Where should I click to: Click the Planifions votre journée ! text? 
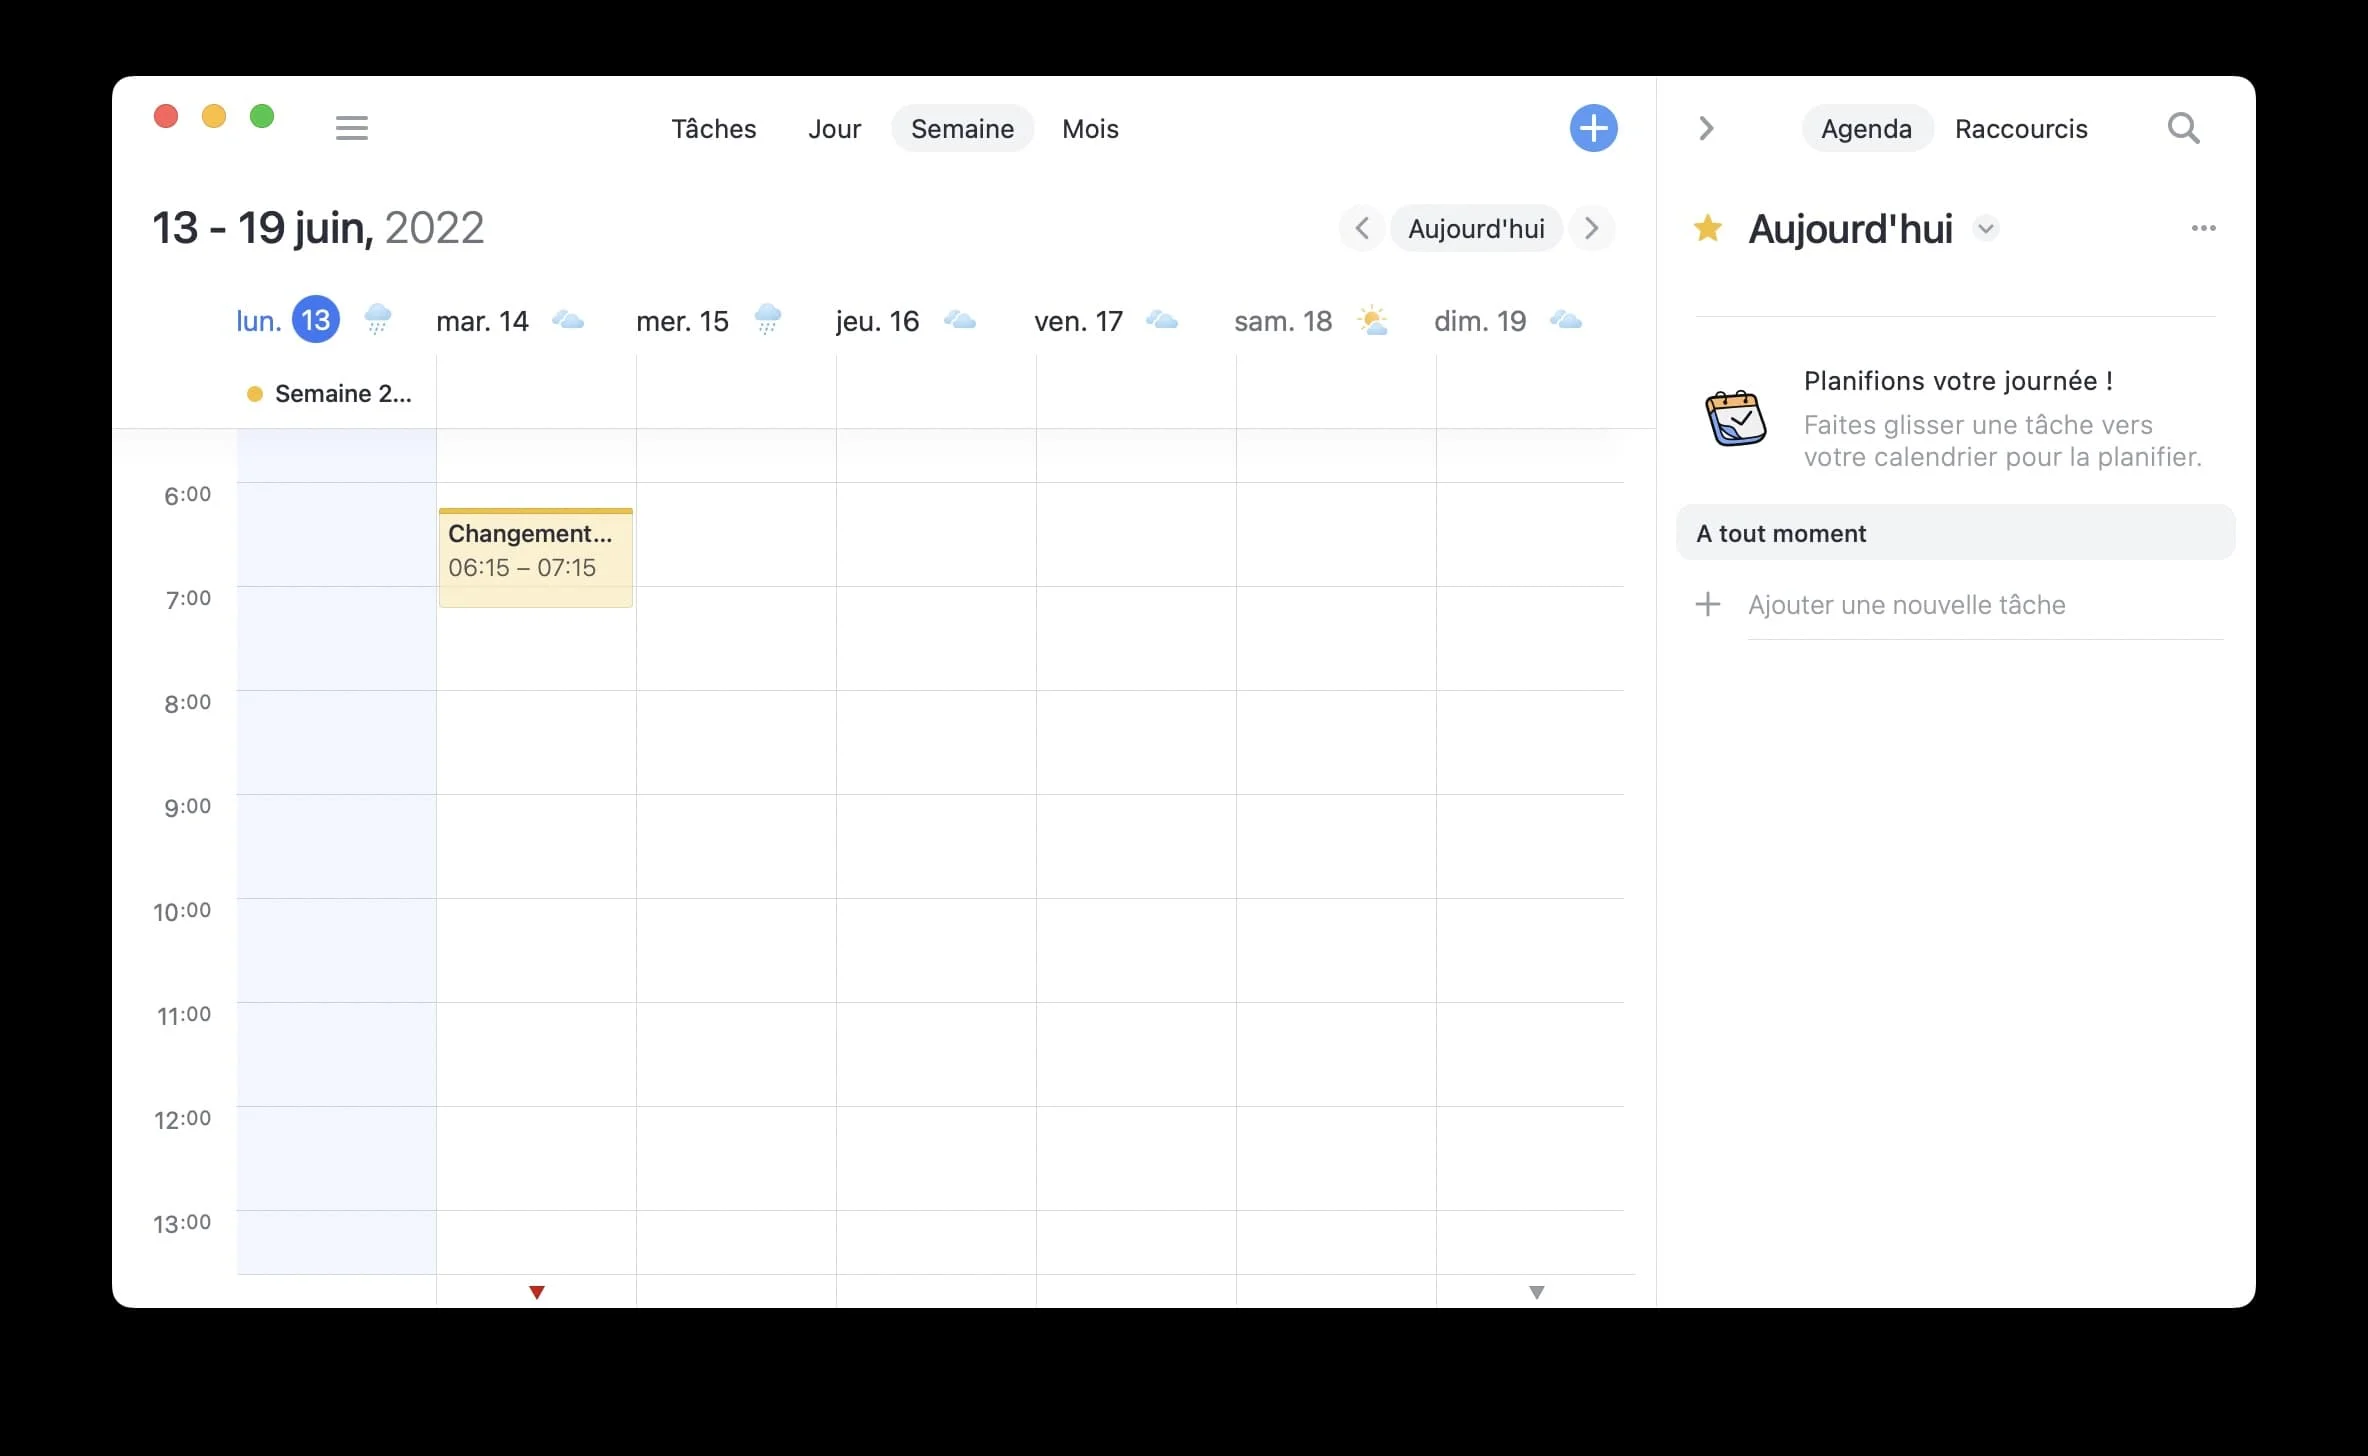click(1958, 381)
